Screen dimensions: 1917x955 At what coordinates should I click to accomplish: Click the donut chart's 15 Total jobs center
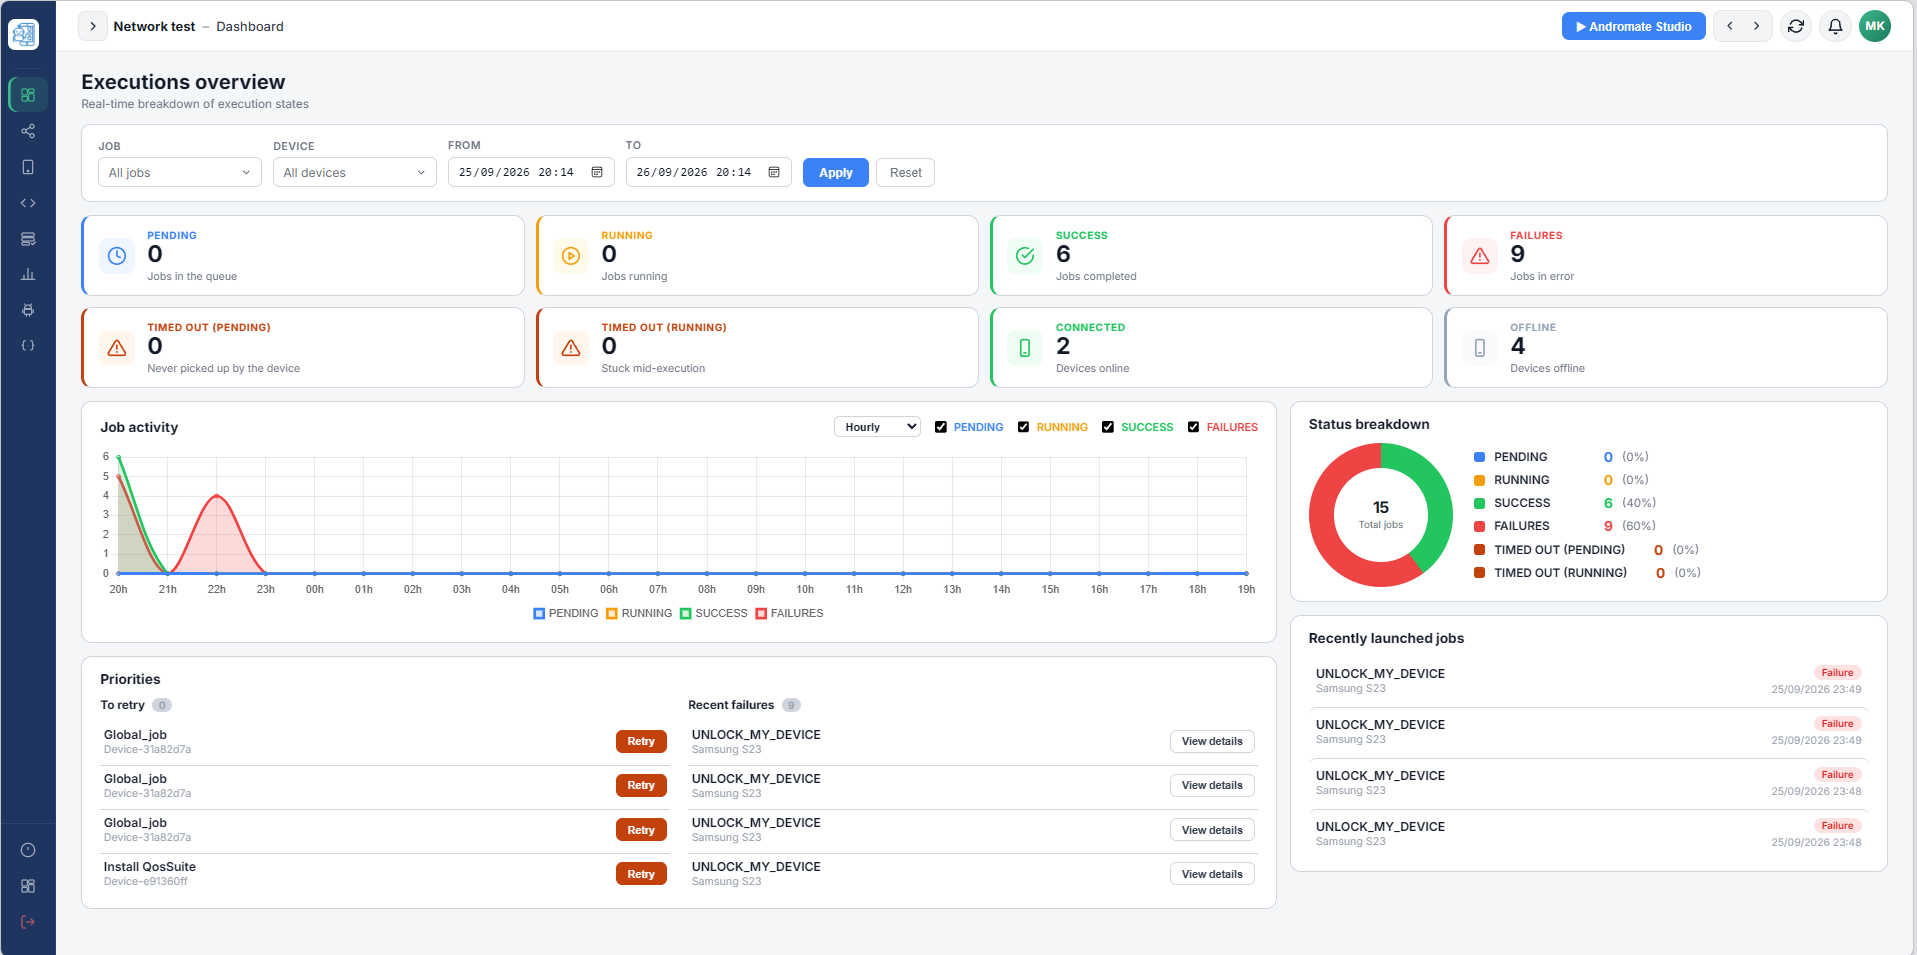click(x=1381, y=514)
